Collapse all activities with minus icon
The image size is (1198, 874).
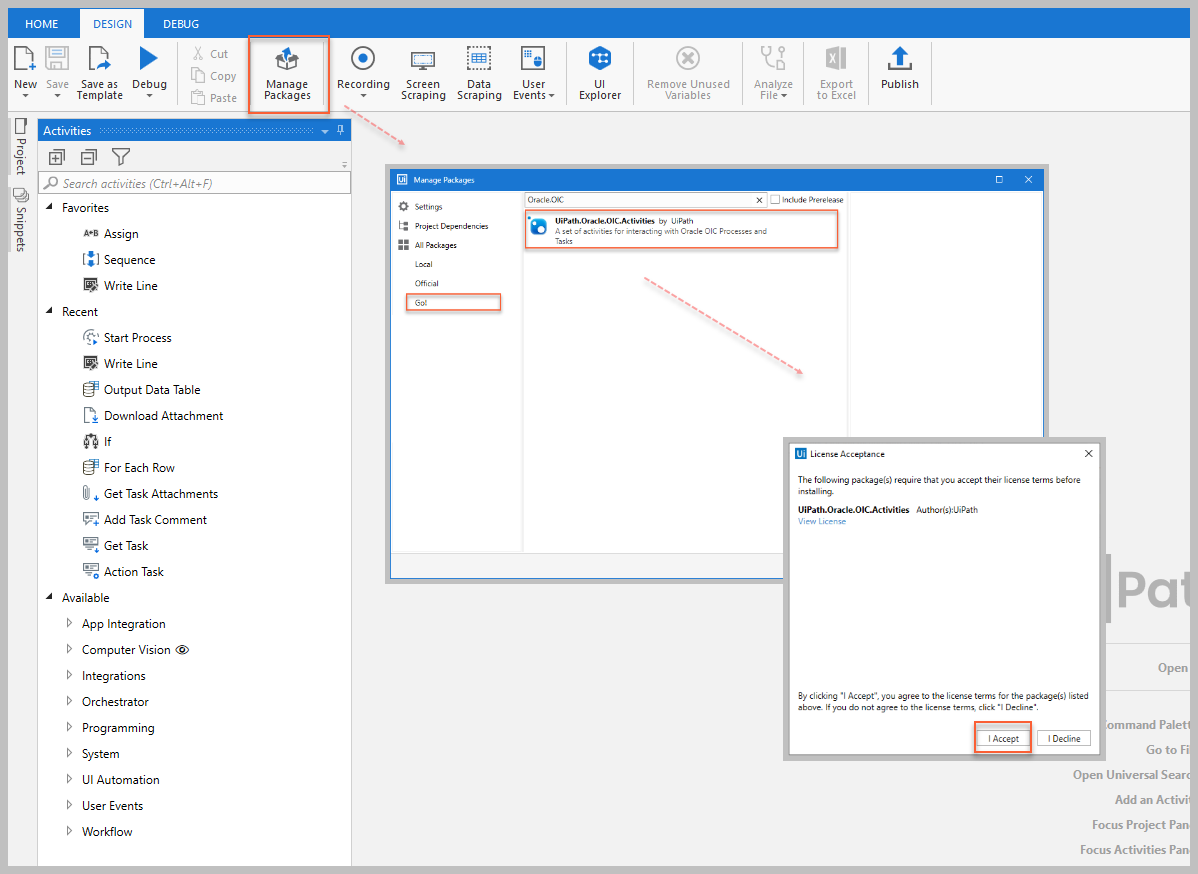click(x=89, y=157)
